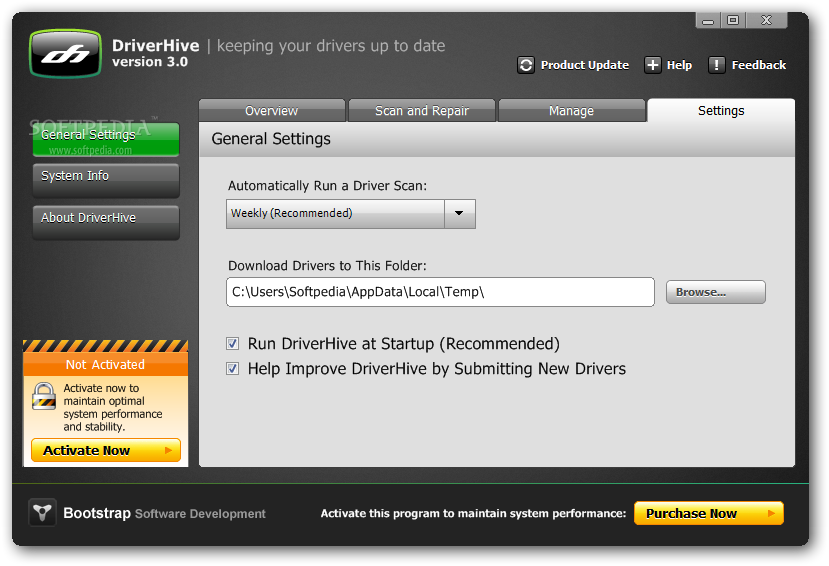Click the Browse... button
This screenshot has width=829, height=566.
715,292
